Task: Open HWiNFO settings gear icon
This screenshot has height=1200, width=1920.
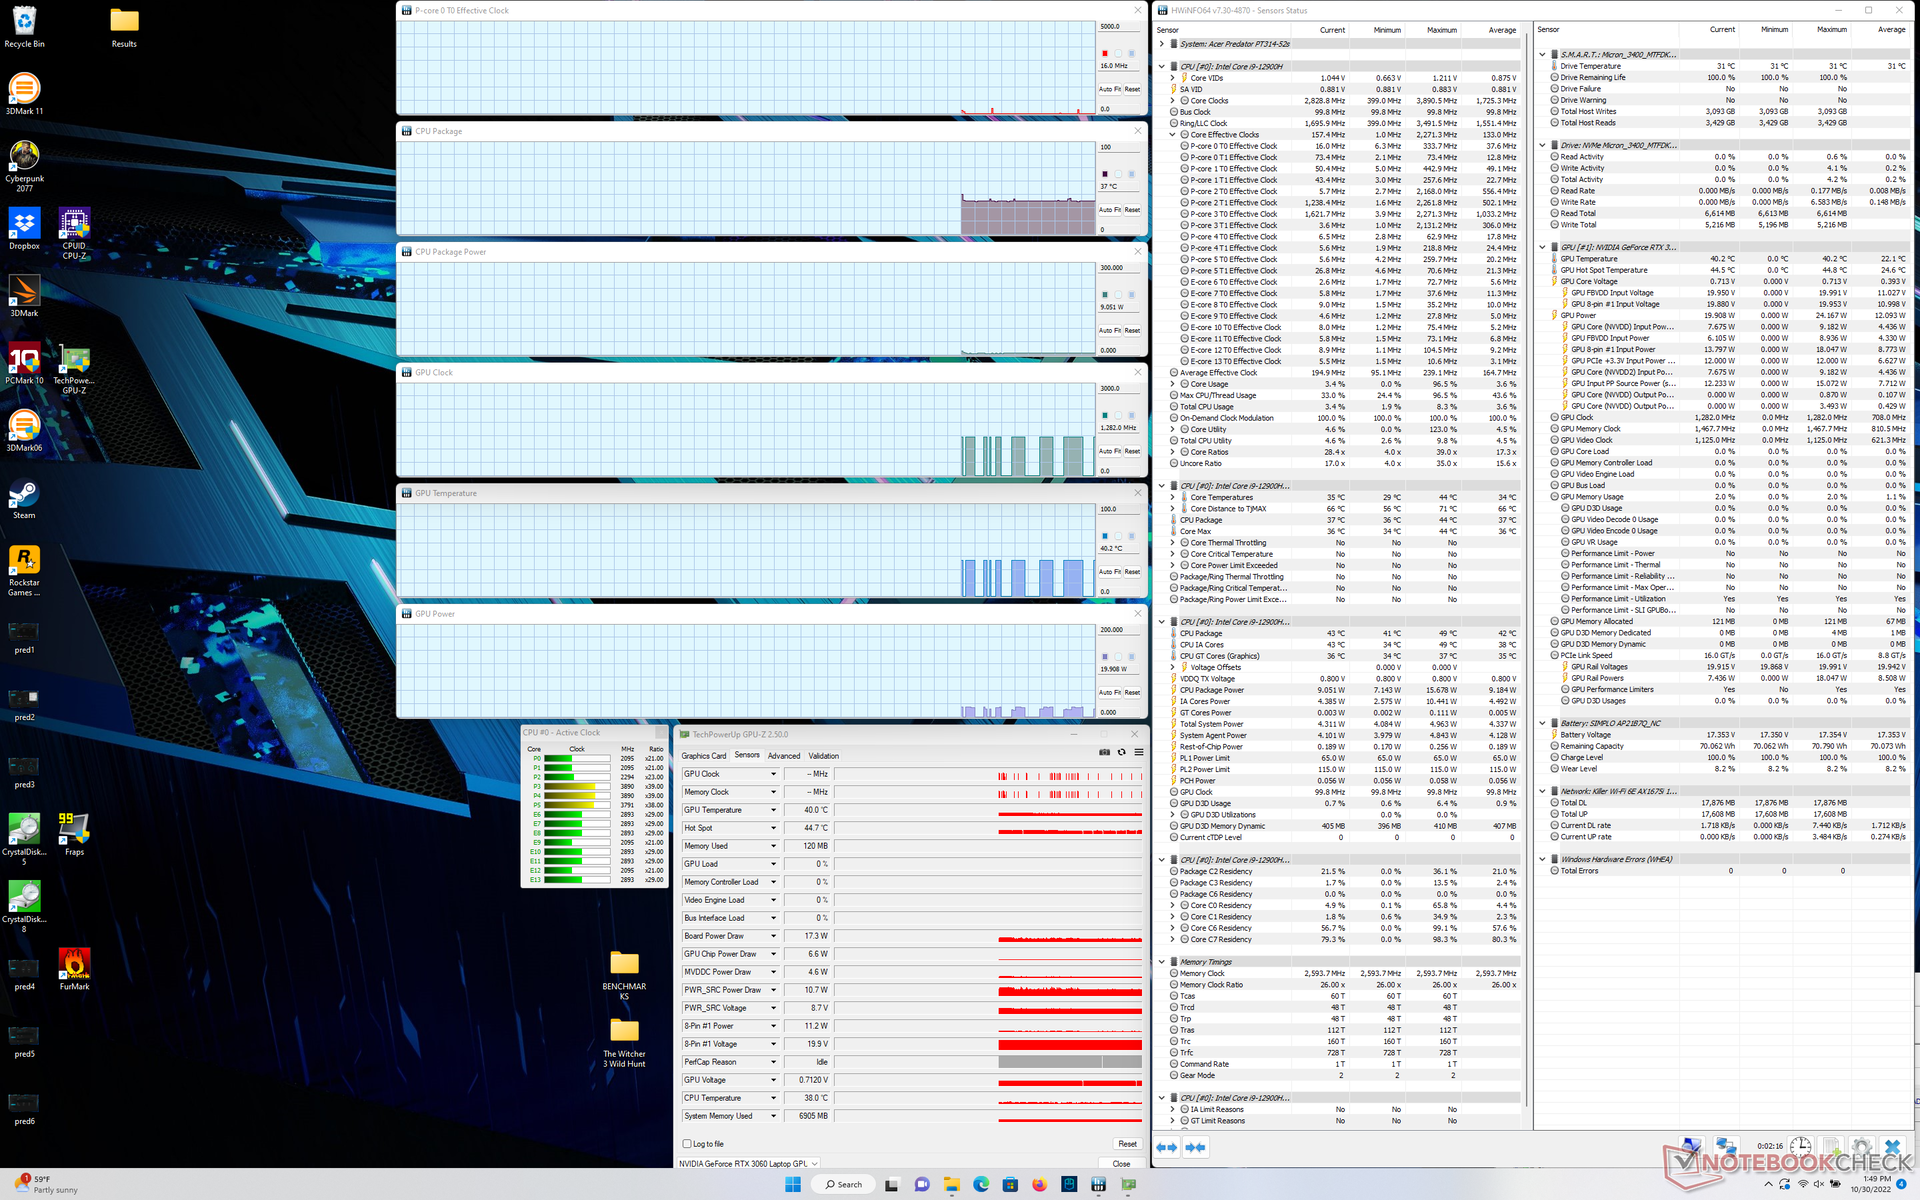Action: [1862, 1147]
